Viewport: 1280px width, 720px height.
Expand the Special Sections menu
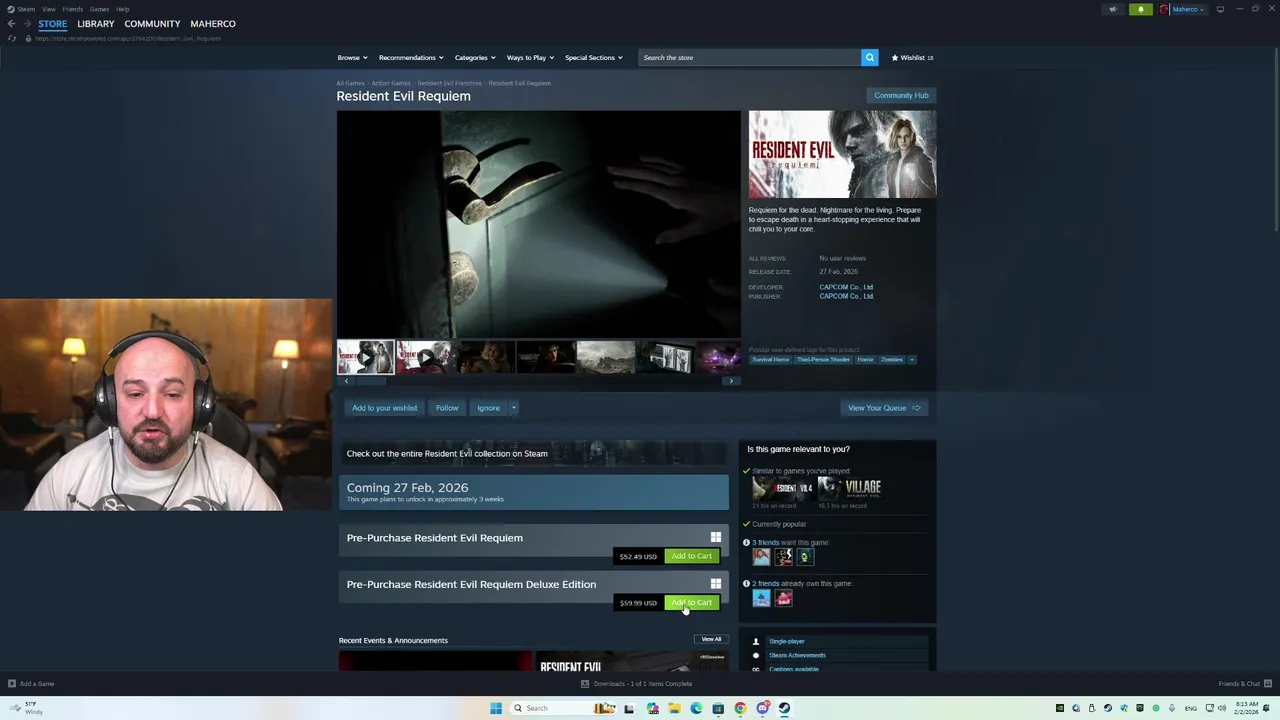pos(594,57)
